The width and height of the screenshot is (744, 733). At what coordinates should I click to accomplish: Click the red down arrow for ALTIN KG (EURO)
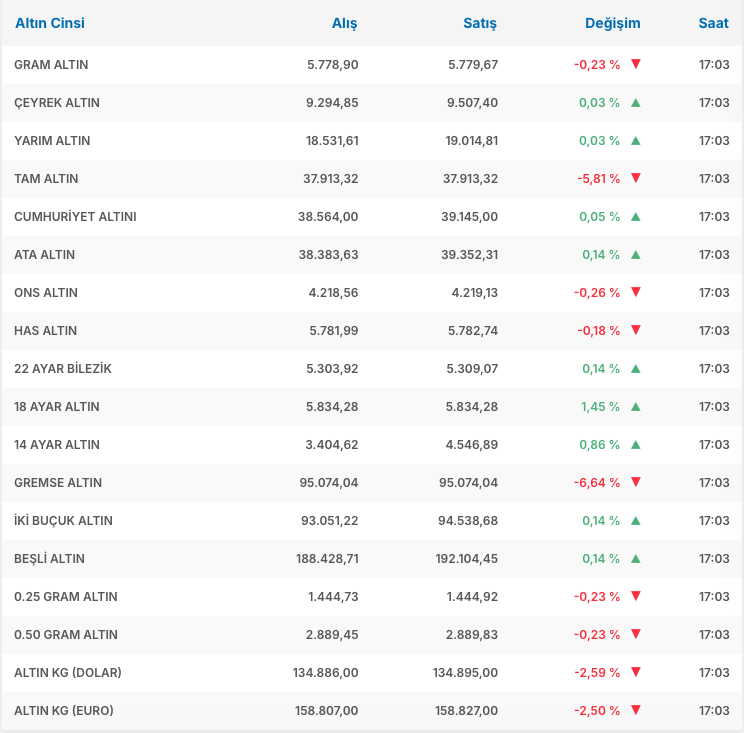tap(635, 710)
